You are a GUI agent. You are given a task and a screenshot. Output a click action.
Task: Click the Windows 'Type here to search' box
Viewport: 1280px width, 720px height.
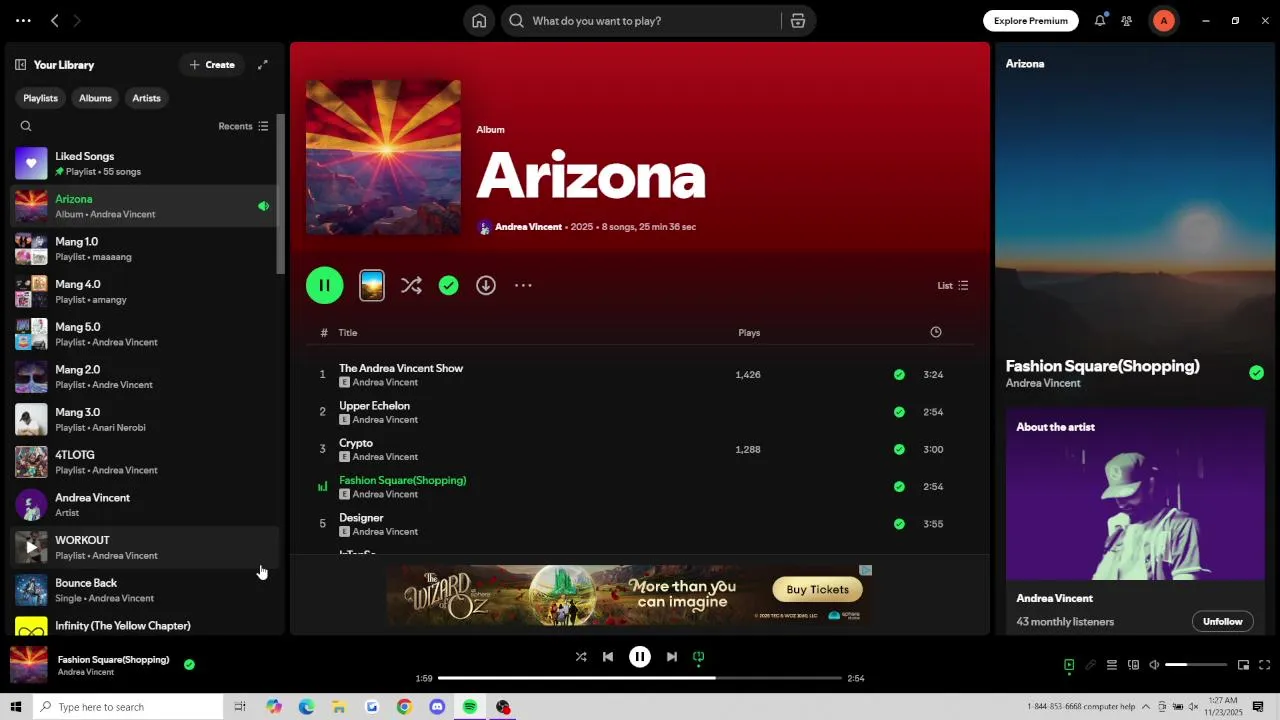(x=128, y=707)
